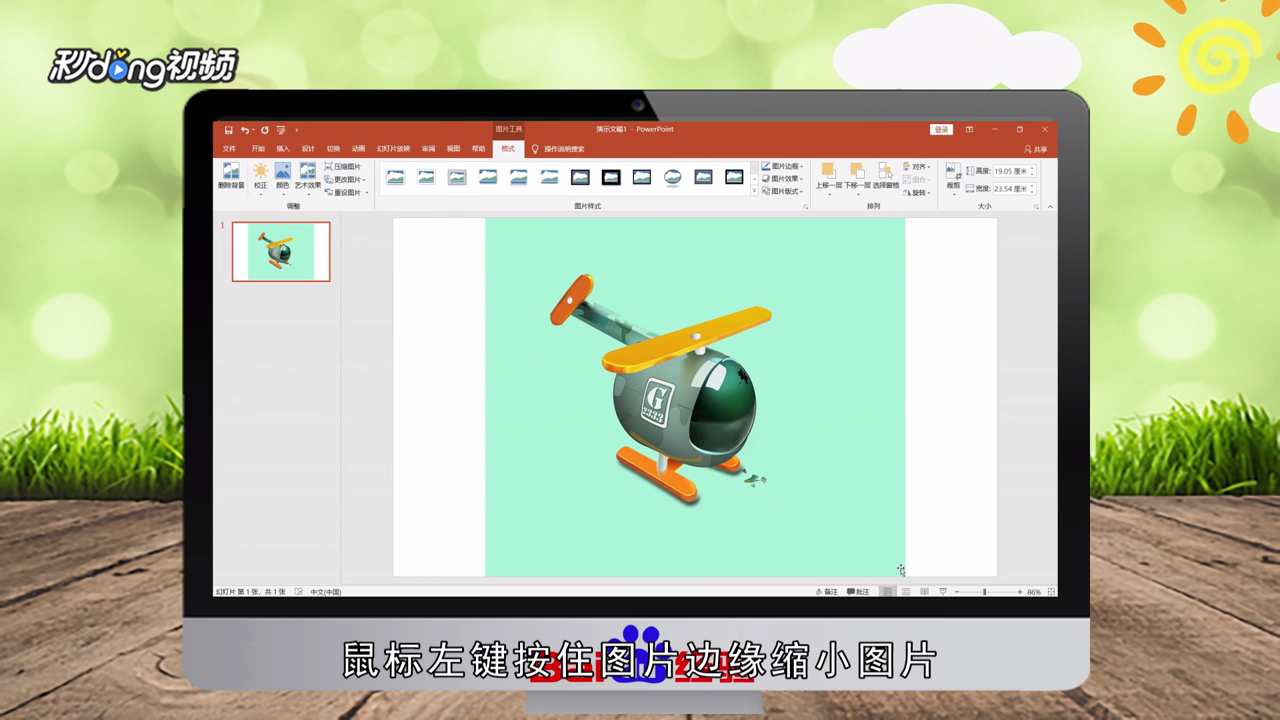Expand the picture styles gallery More arrow
The width and height of the screenshot is (1280, 720).
tap(754, 191)
